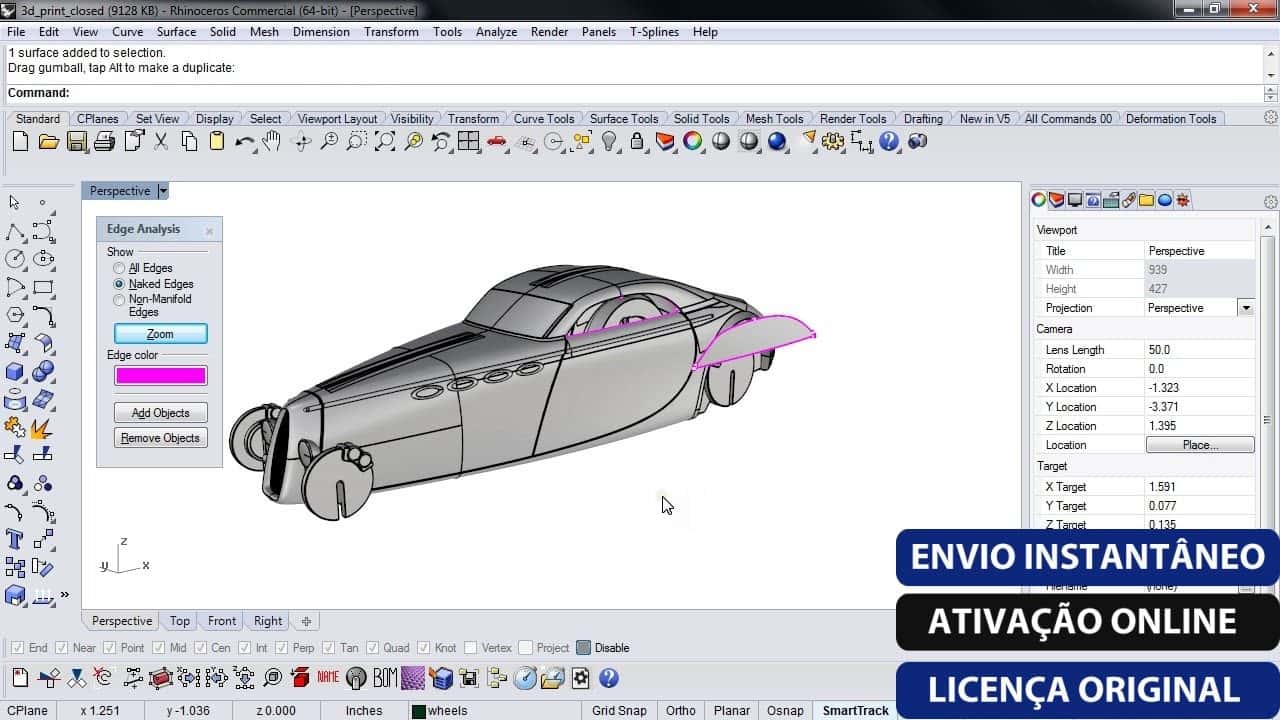Click the Open file folder icon
This screenshot has height=720, width=1280.
pyautogui.click(x=48, y=142)
